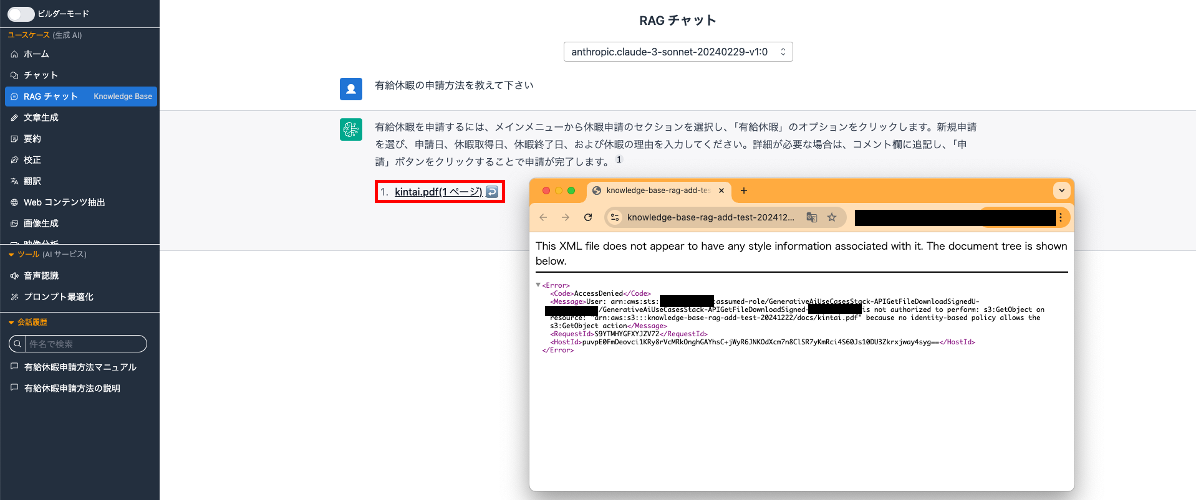Click the site information icon in address bar

(x=615, y=217)
